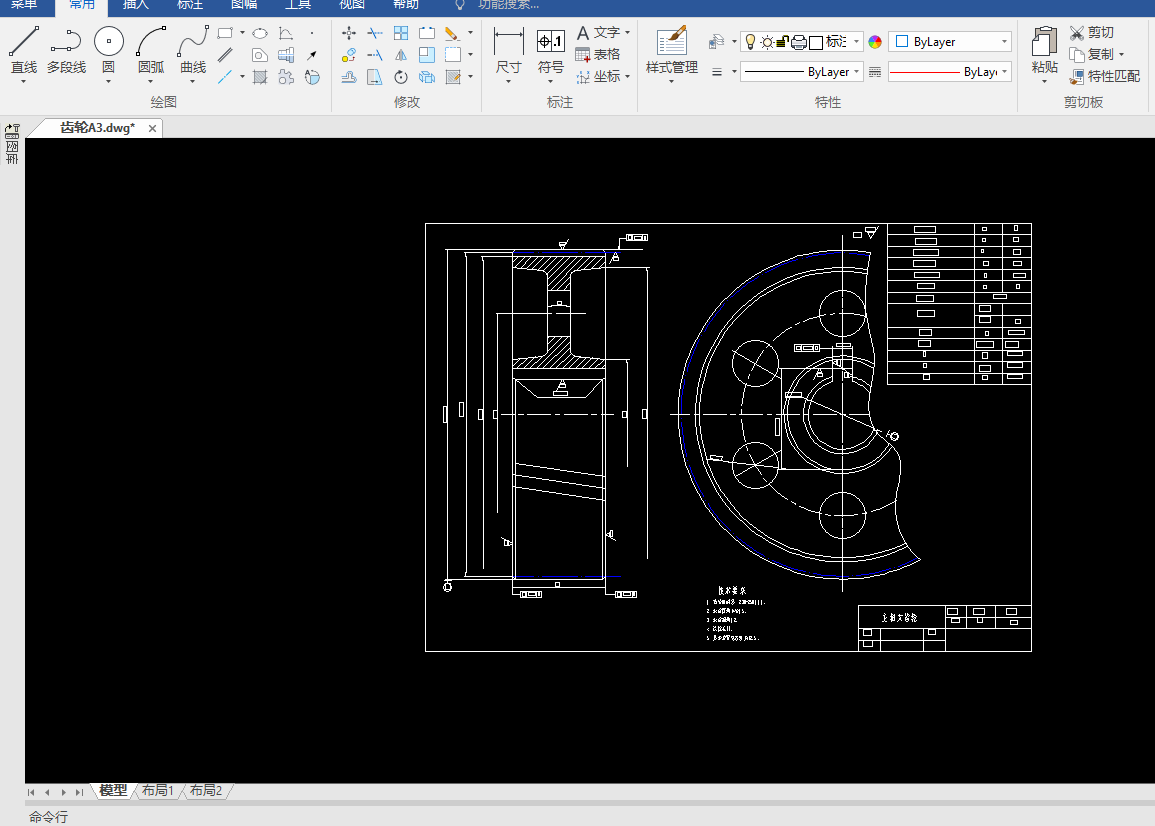The width and height of the screenshot is (1155, 826).
Task: Toggle layer lock padlock icon
Action: tap(783, 42)
